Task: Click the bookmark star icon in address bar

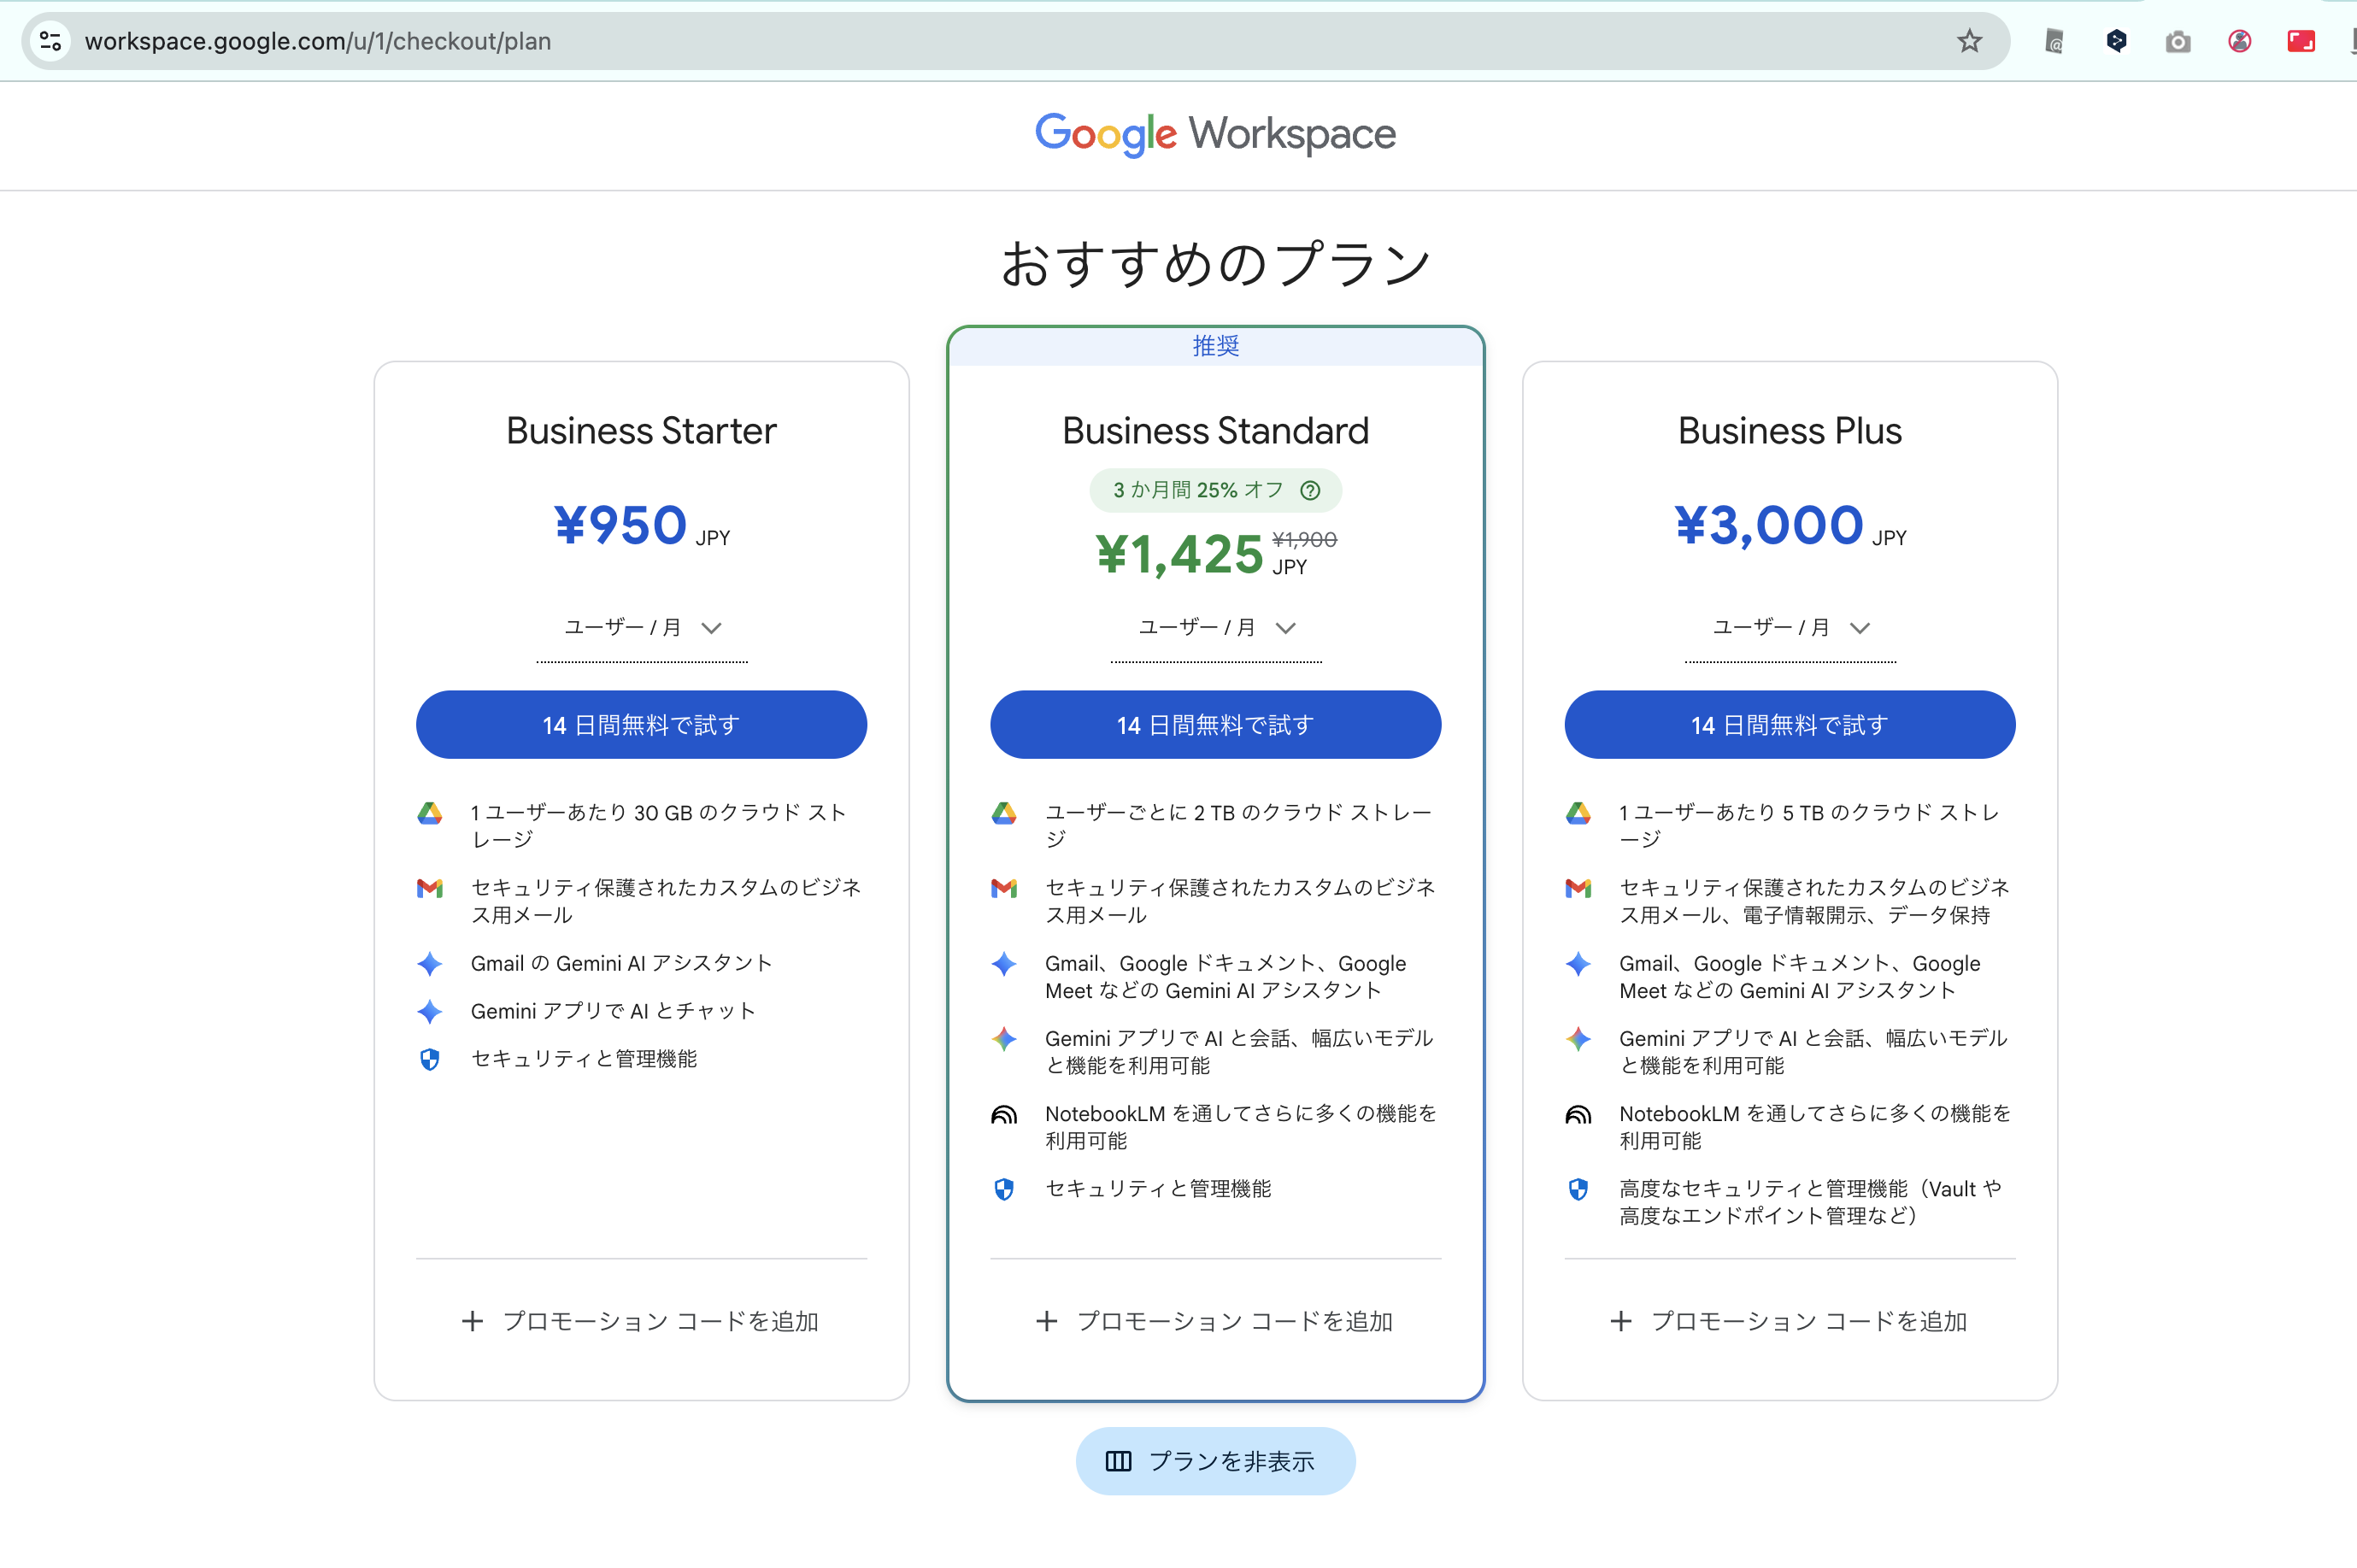Action: pos(1968,41)
